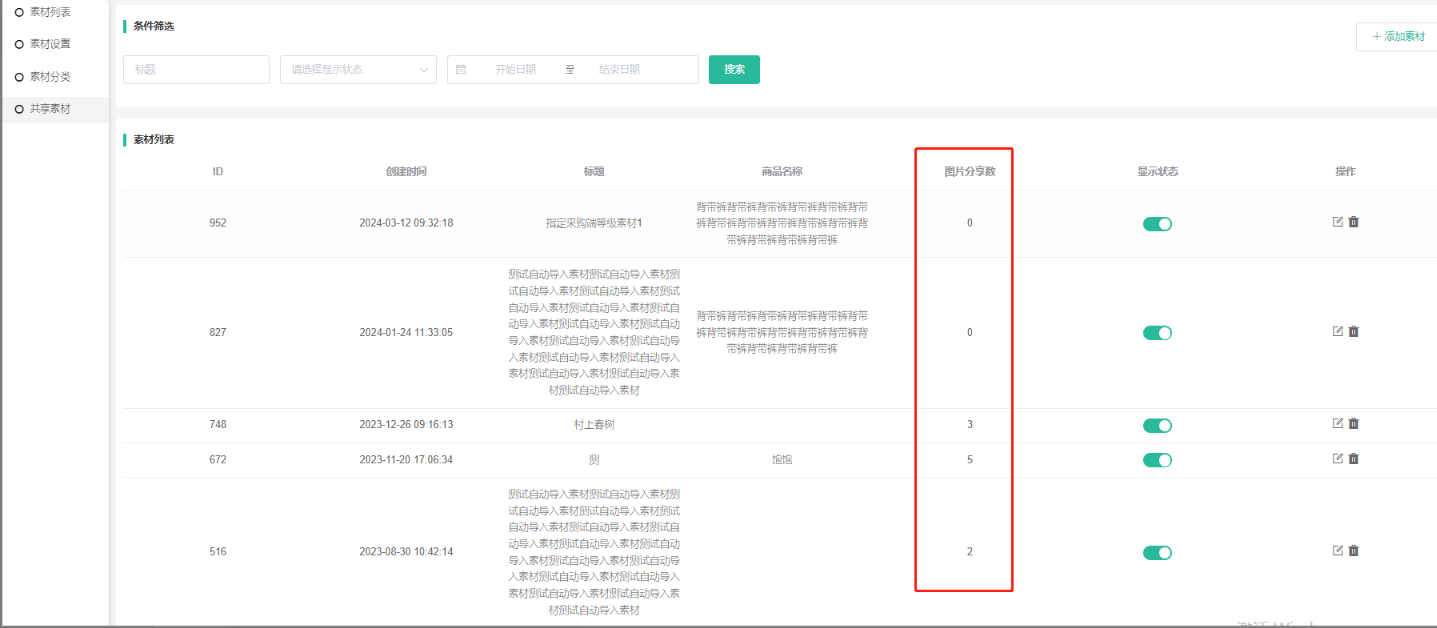The width and height of the screenshot is (1437, 628).
Task: Go to 素材列表 in sidebar
Action: (x=50, y=12)
